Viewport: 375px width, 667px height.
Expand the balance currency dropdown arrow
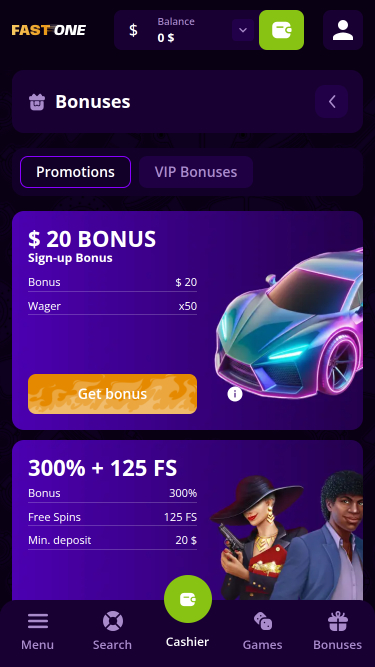click(x=243, y=30)
